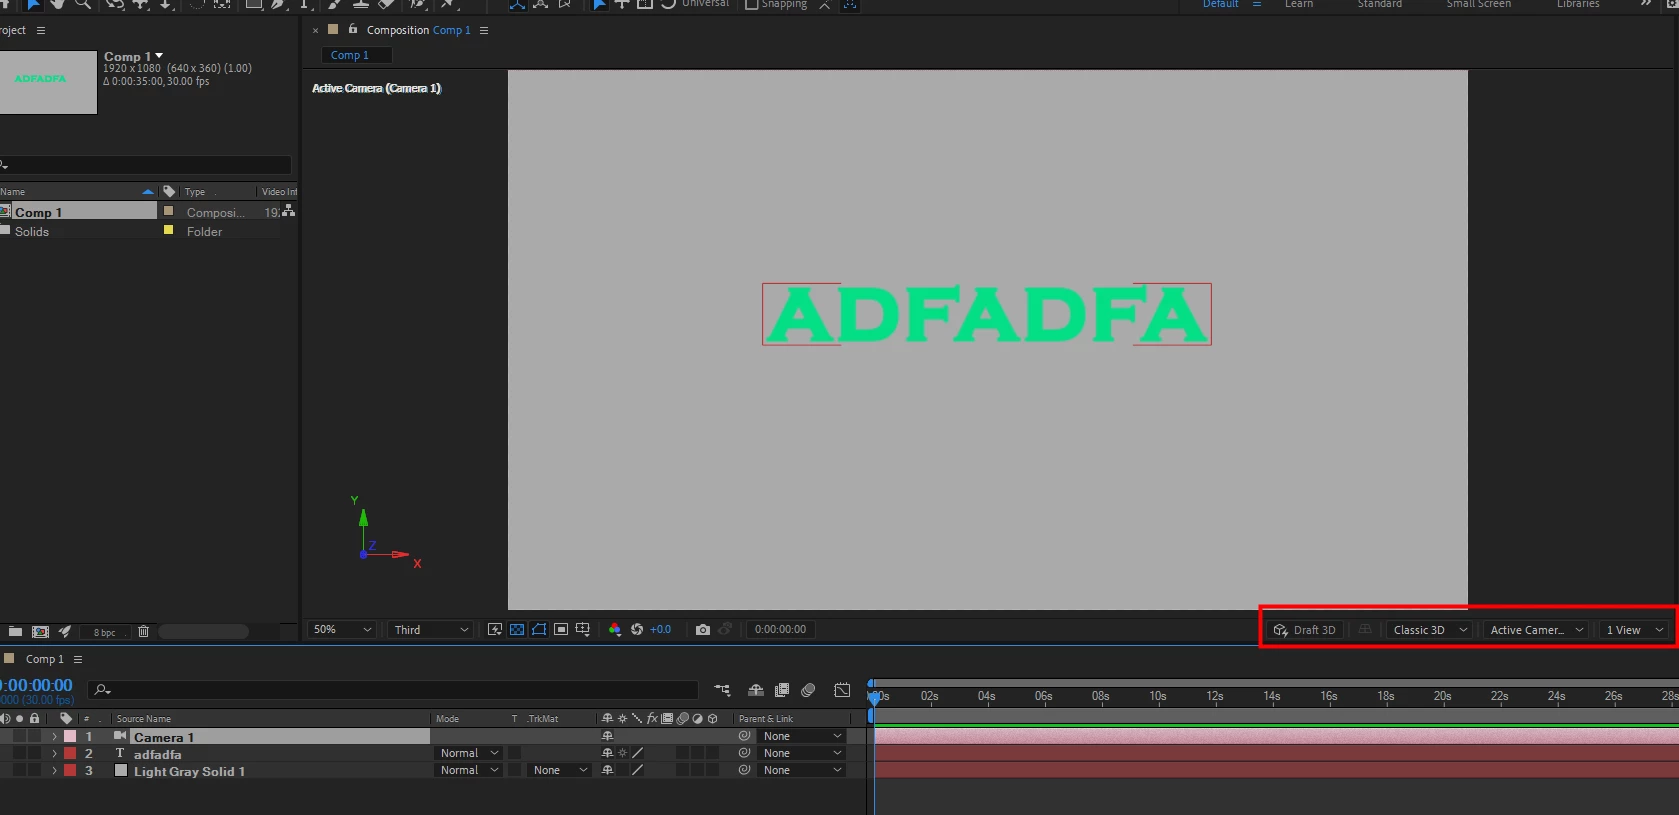Screen dimensions: 1679x815
Task: Open Project panel menu
Action: [x=41, y=30]
